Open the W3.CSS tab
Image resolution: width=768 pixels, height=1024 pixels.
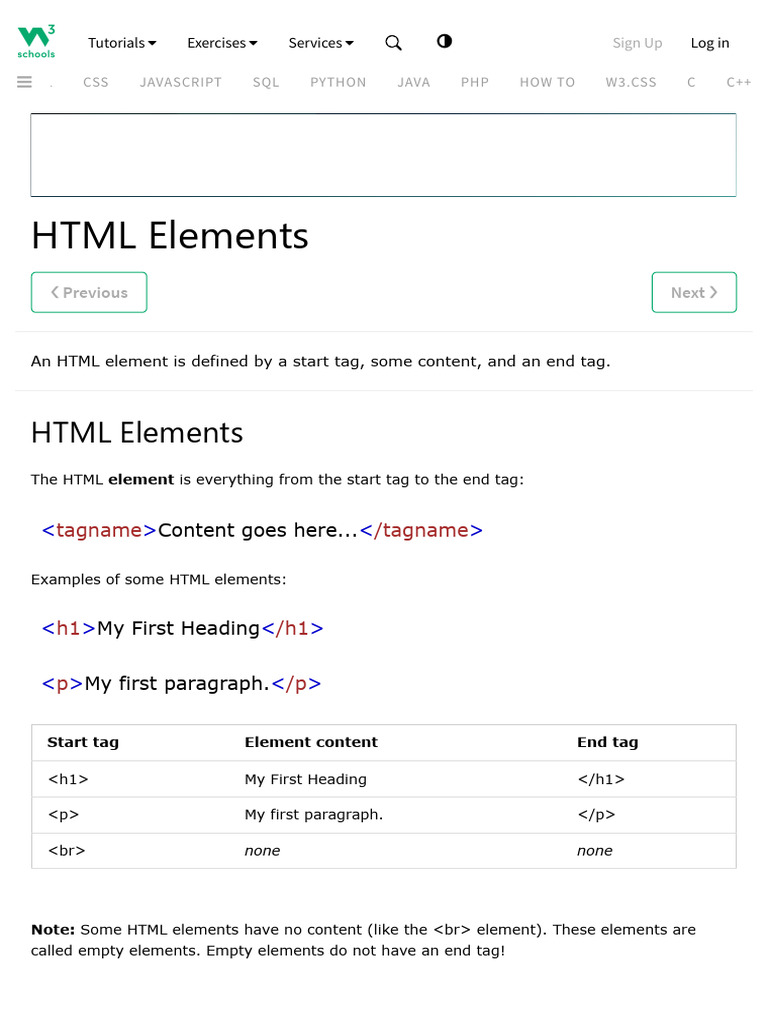point(631,82)
